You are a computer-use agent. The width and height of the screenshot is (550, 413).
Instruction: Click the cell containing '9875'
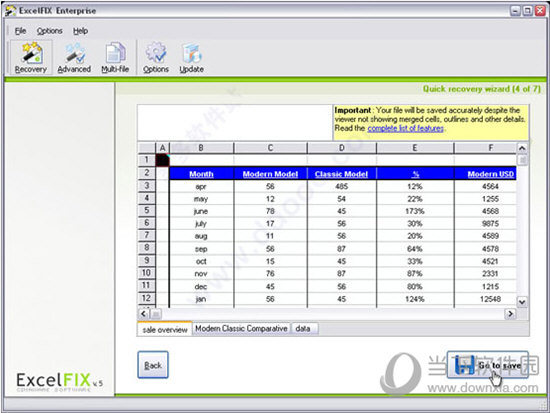click(x=485, y=224)
